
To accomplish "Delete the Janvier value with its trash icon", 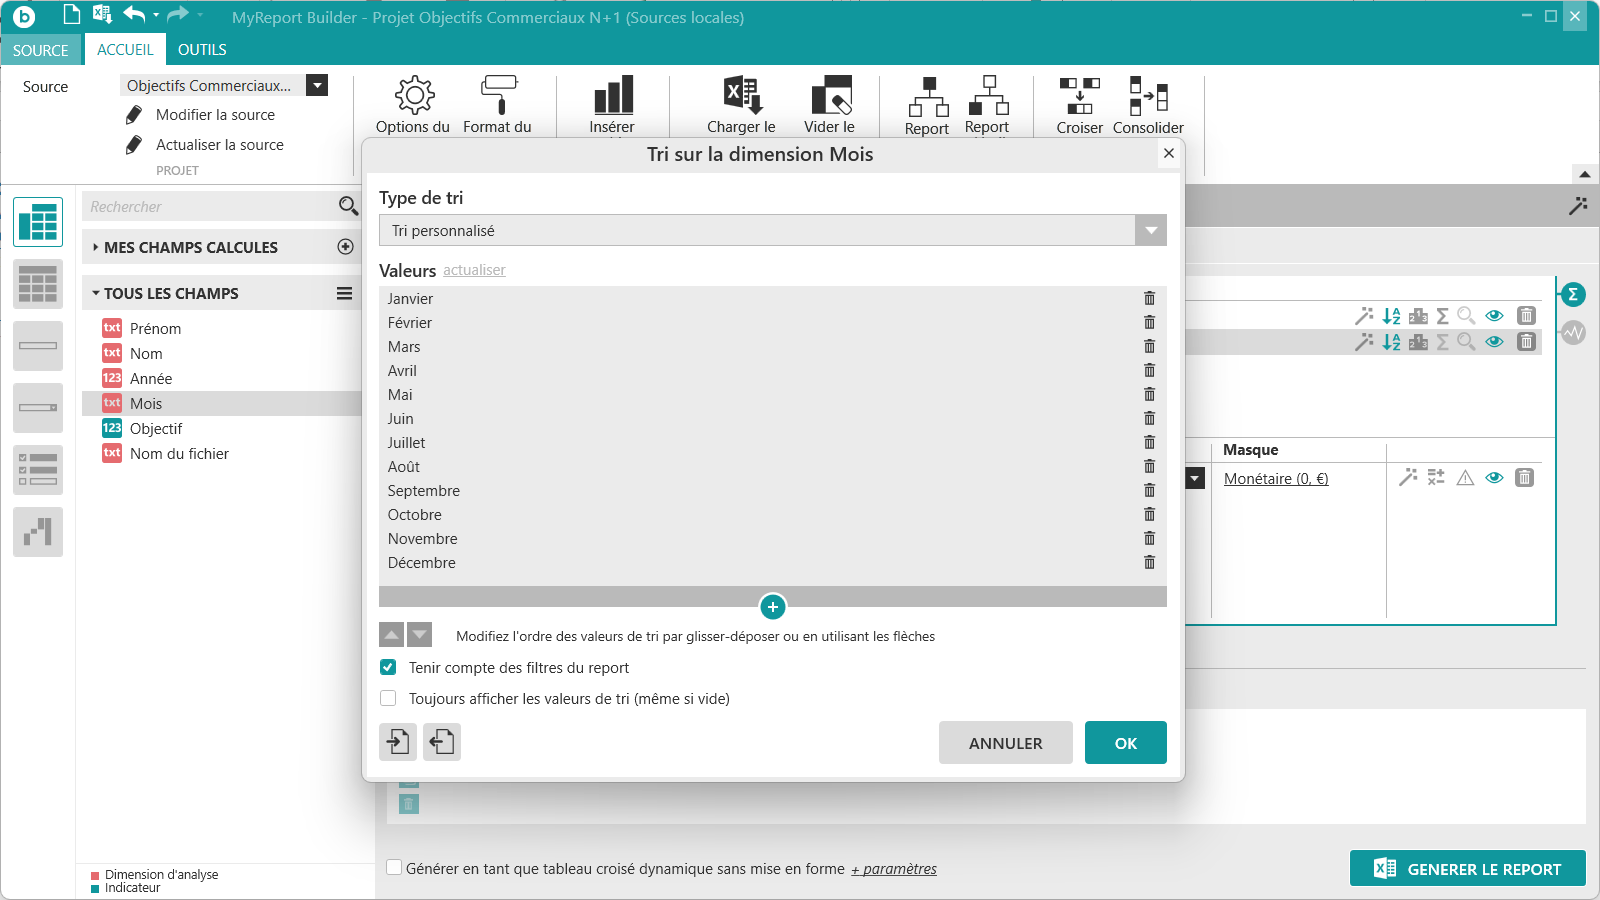I will click(x=1149, y=298).
